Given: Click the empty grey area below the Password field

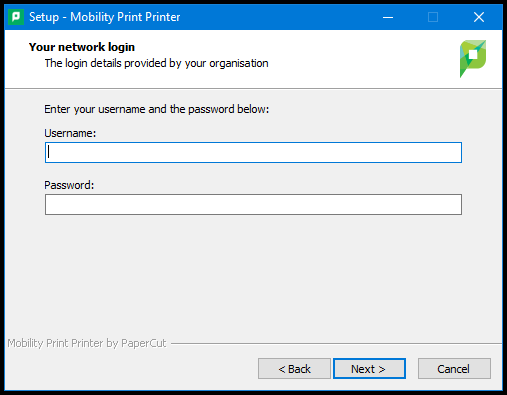Looking at the screenshot, I should point(253,273).
